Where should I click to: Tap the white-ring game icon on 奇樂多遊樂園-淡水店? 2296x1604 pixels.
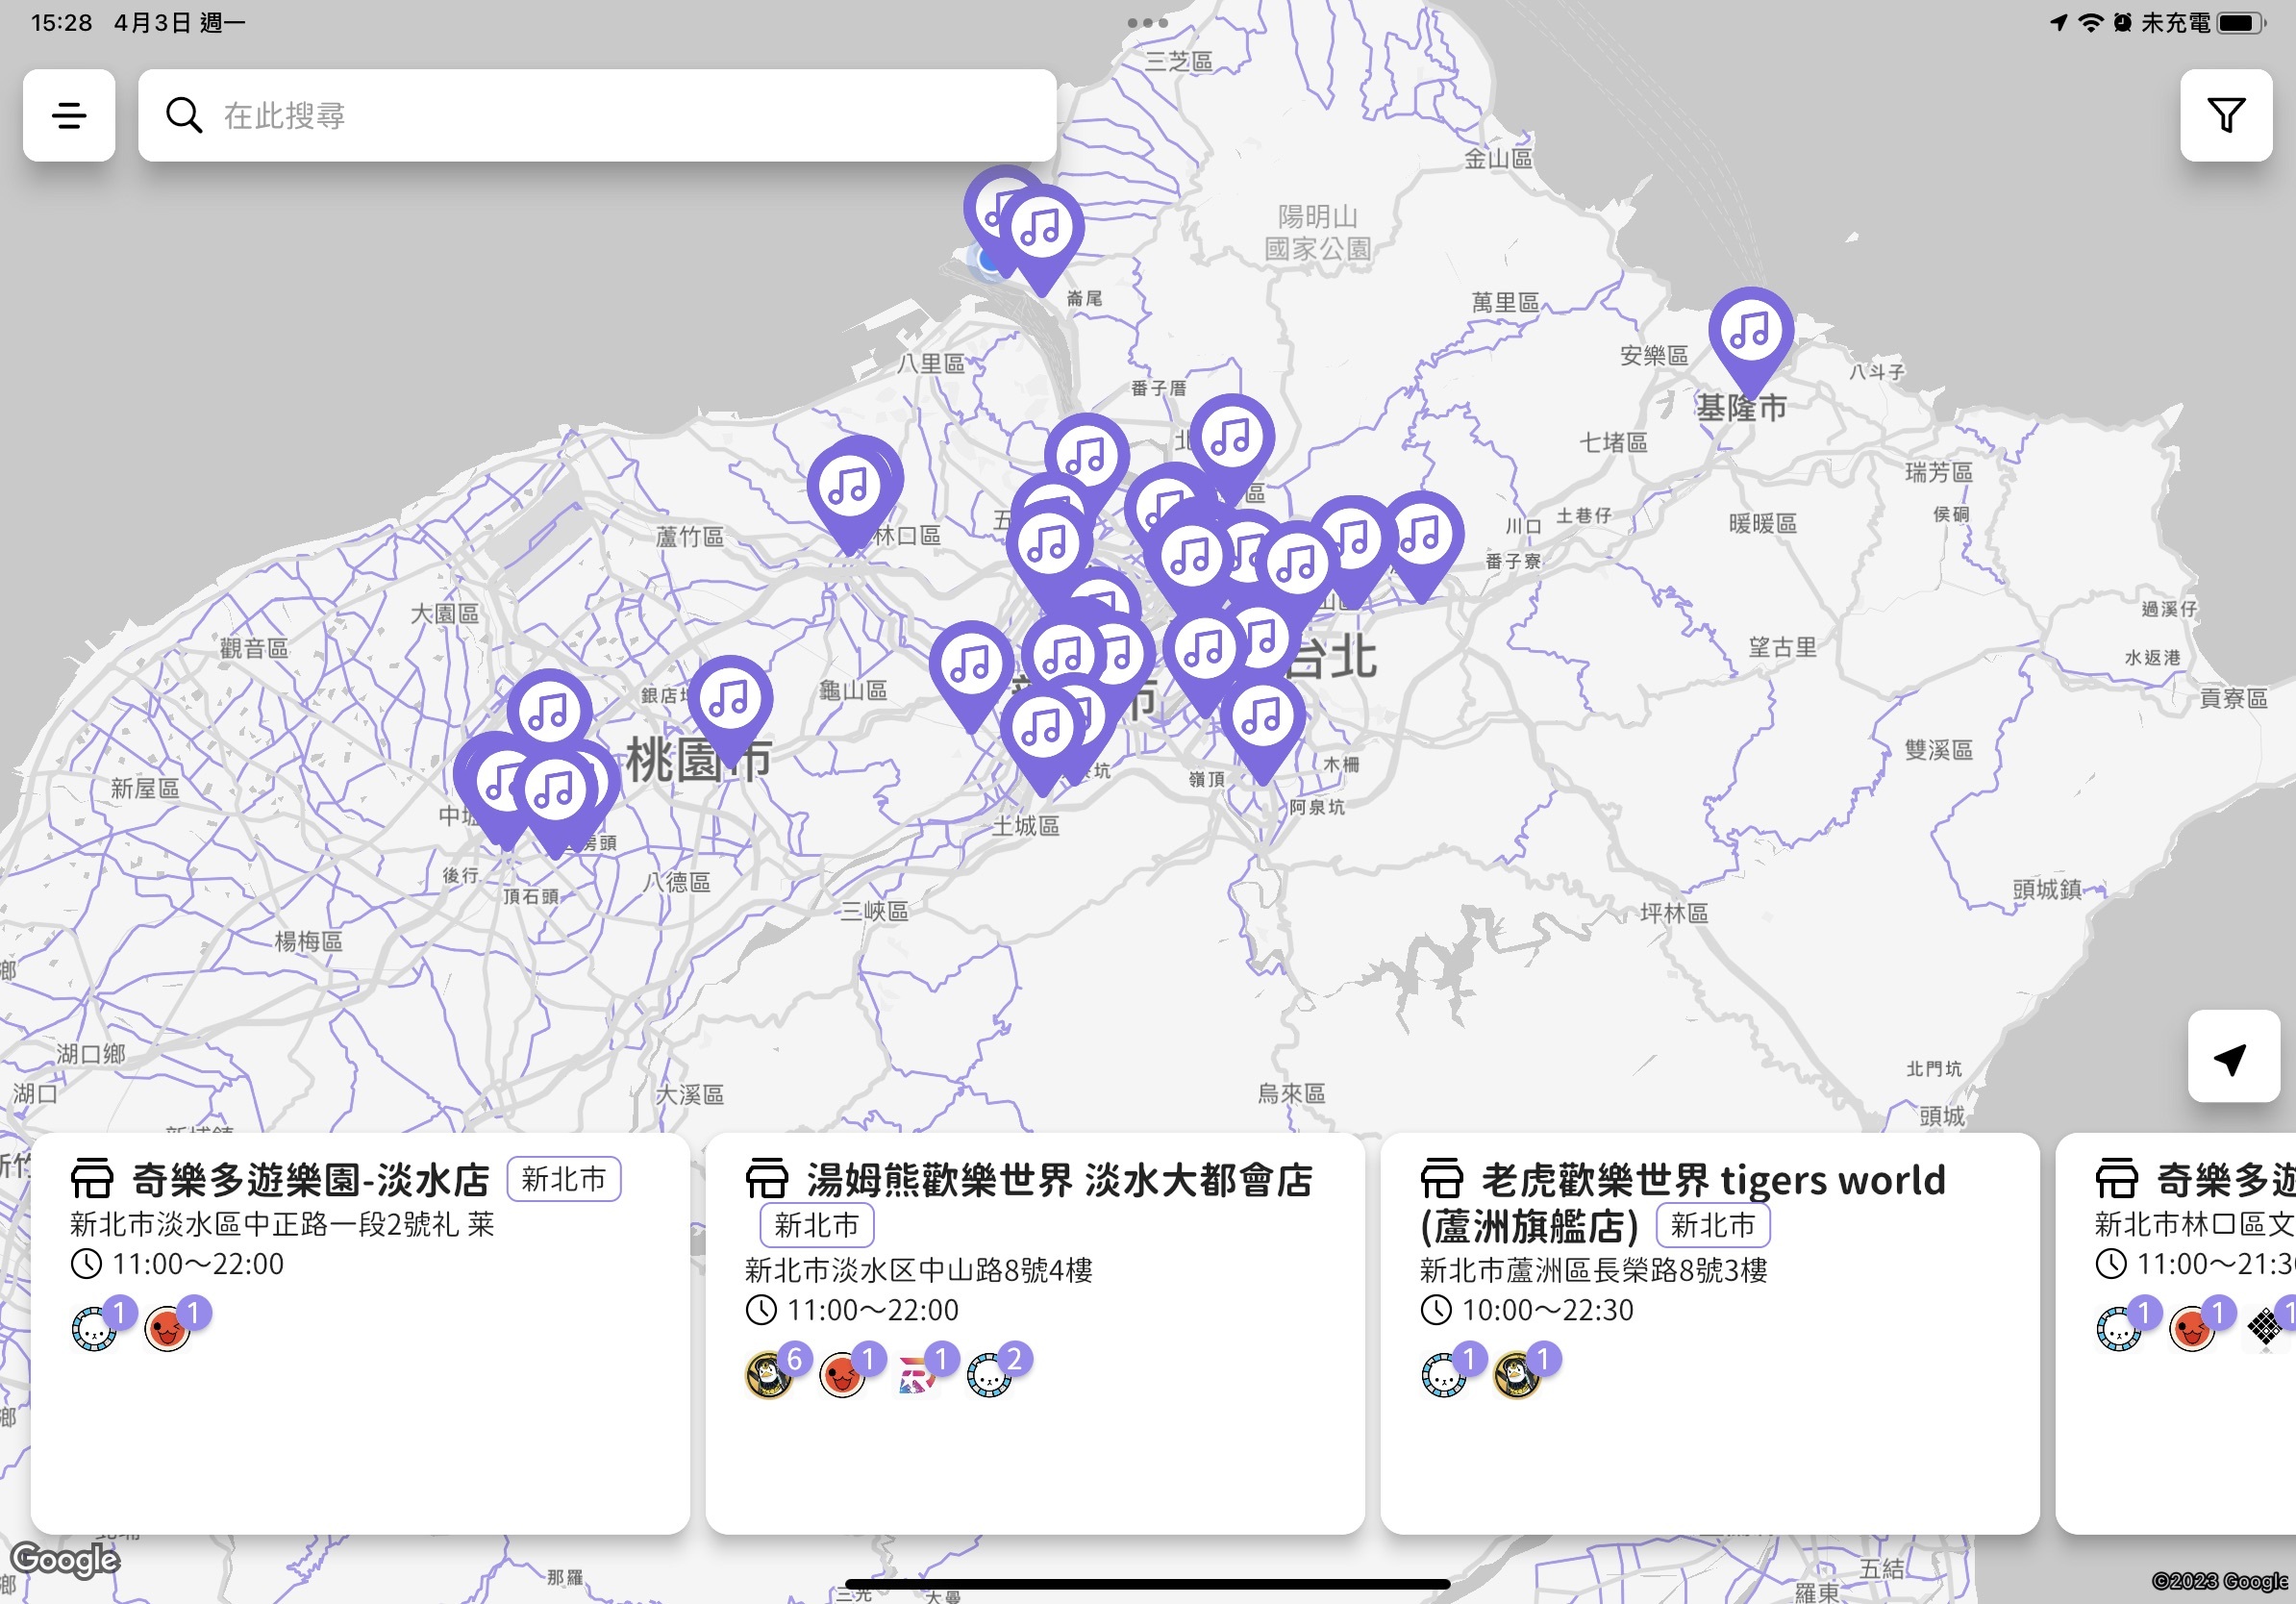click(95, 1329)
